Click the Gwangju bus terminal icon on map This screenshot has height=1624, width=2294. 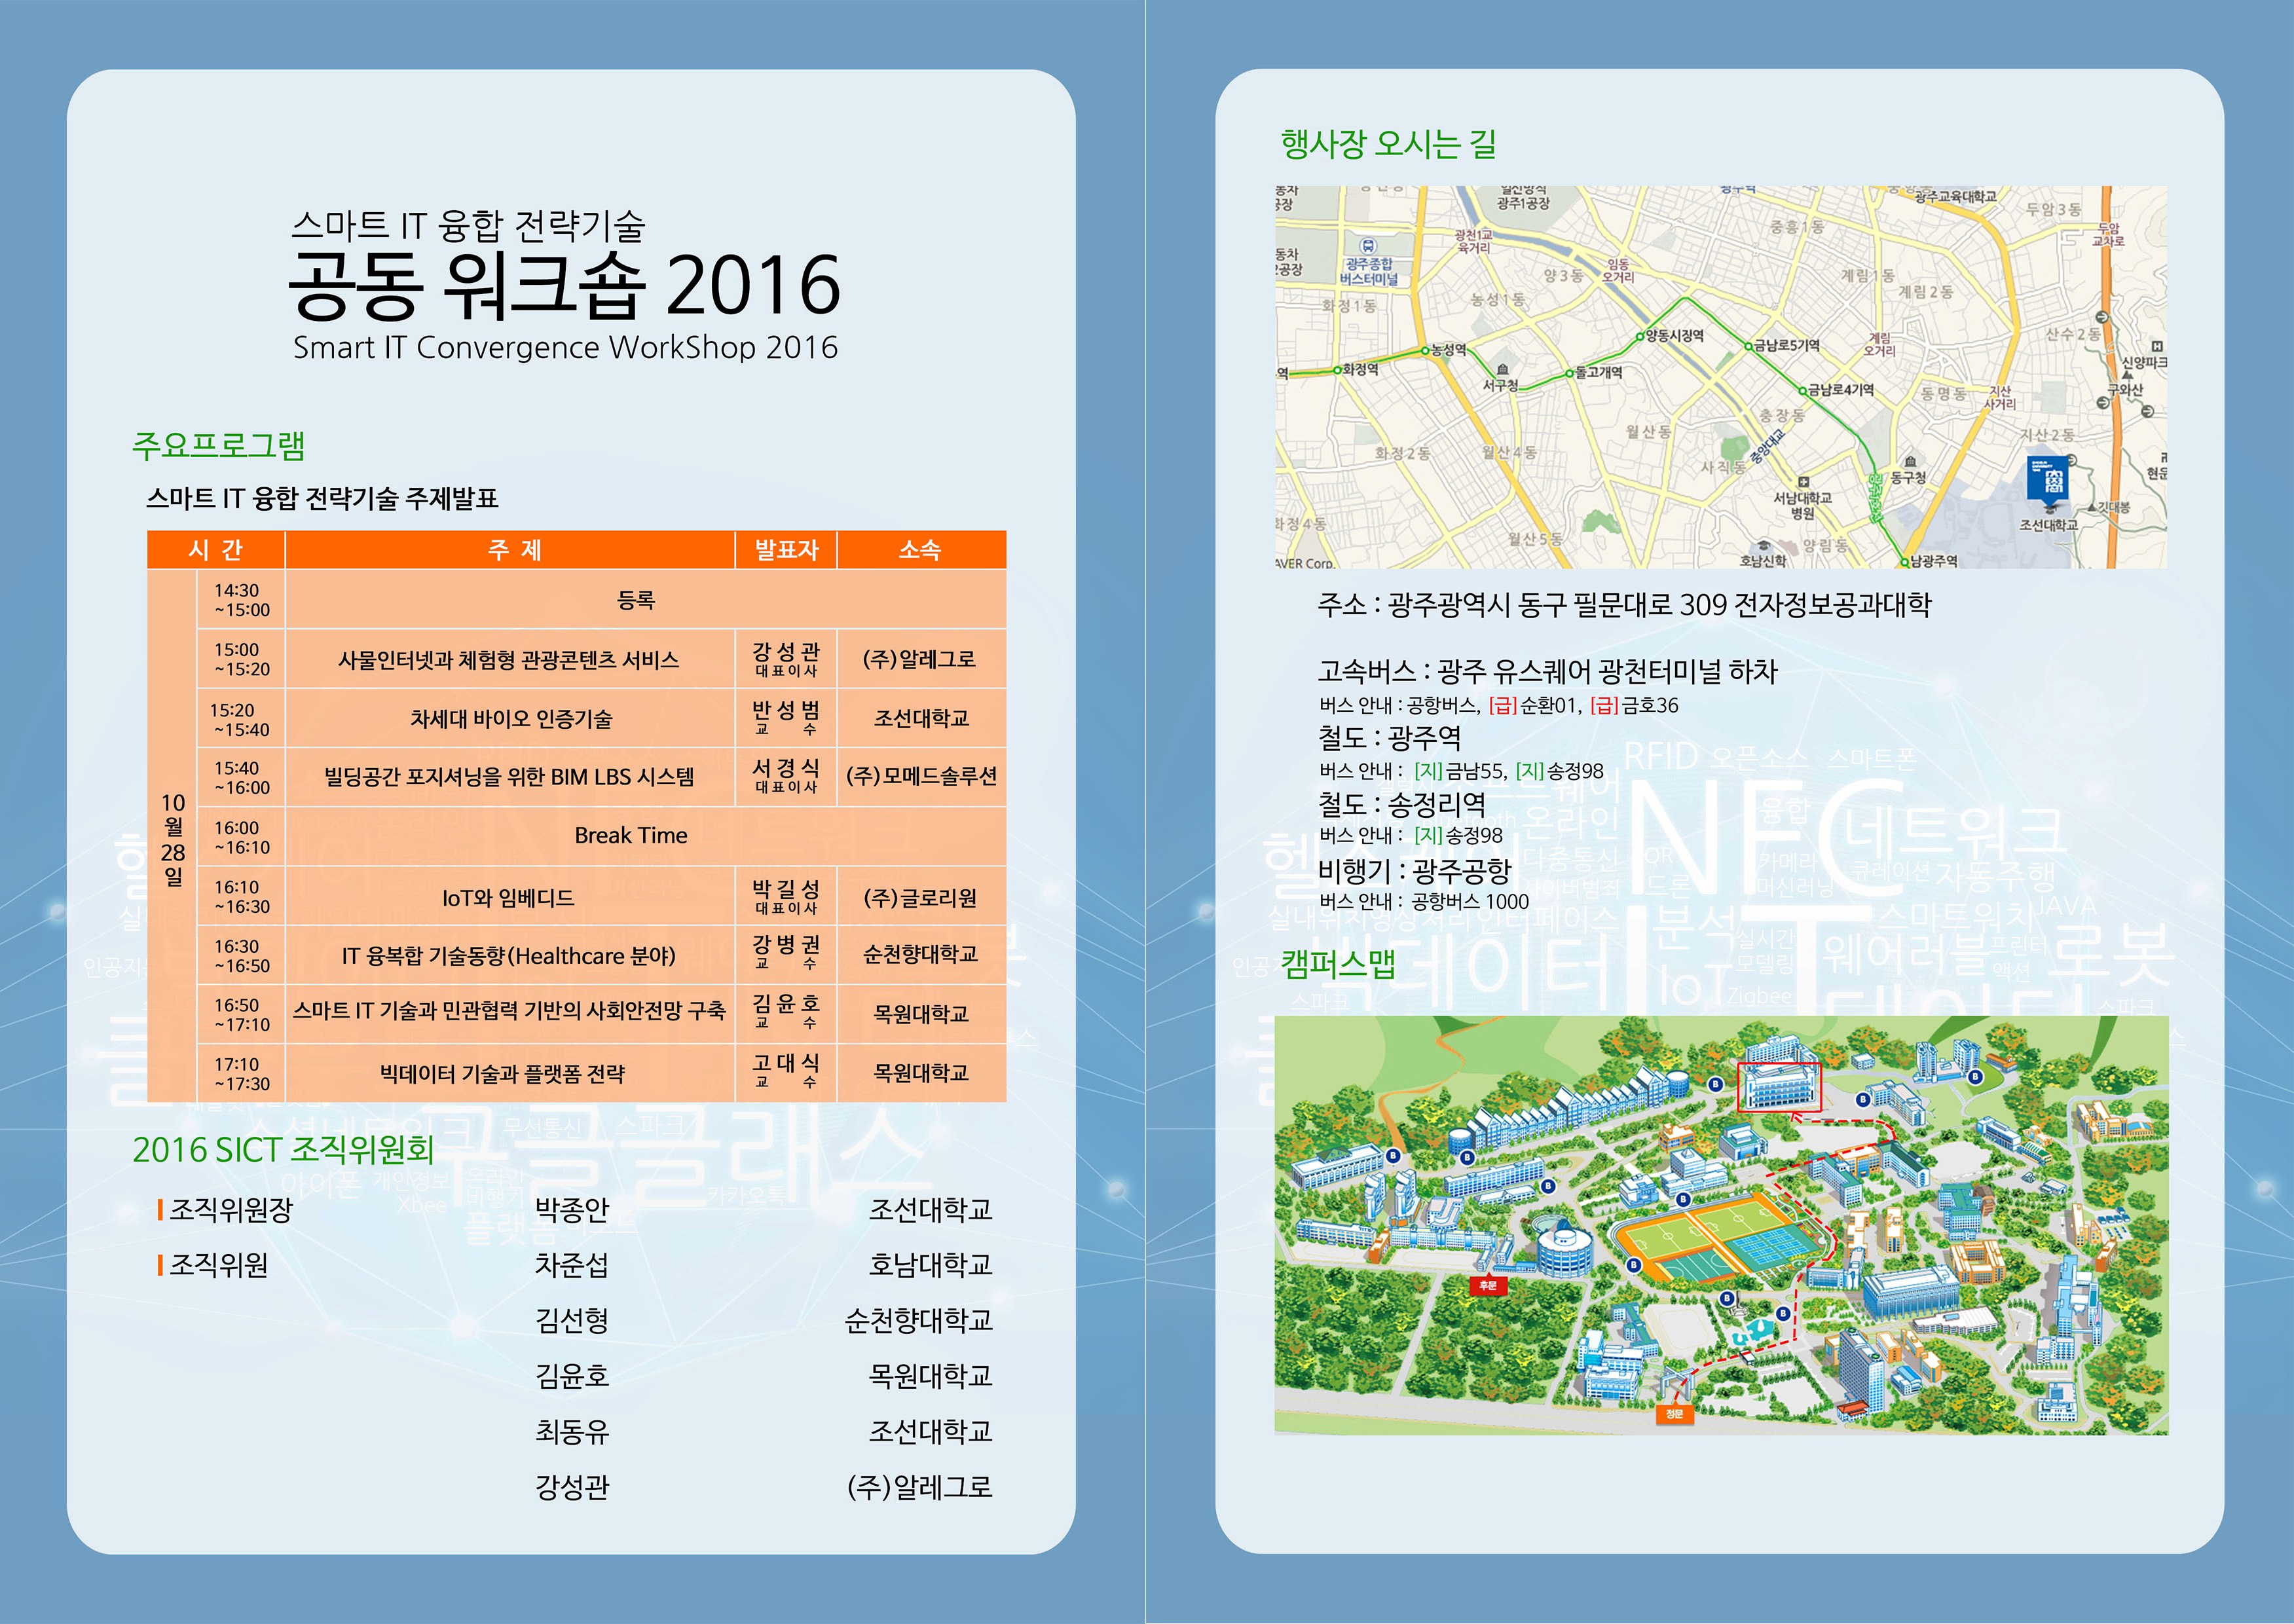pyautogui.click(x=1368, y=246)
